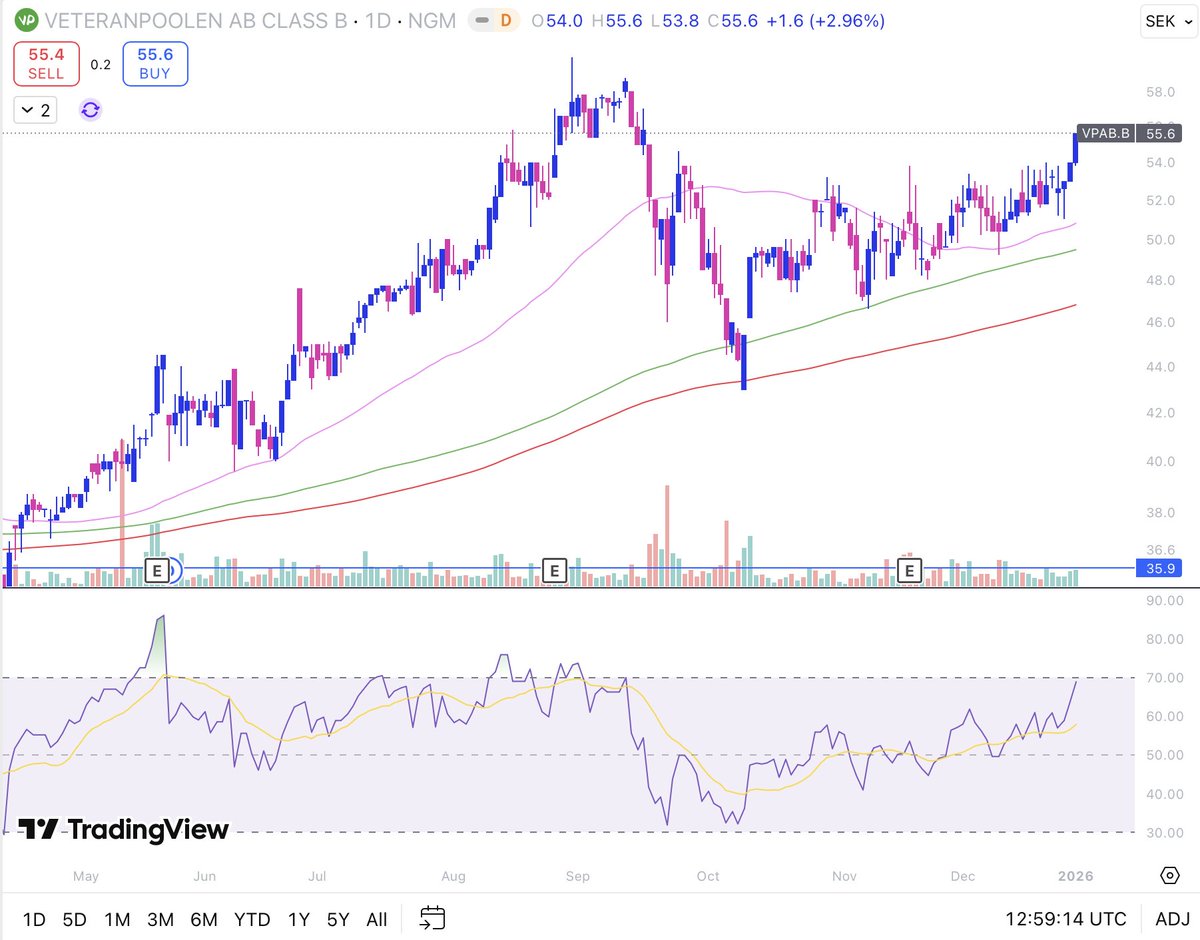The width and height of the screenshot is (1200, 940).
Task: Click the purple replay refresh icon
Action: click(x=90, y=110)
